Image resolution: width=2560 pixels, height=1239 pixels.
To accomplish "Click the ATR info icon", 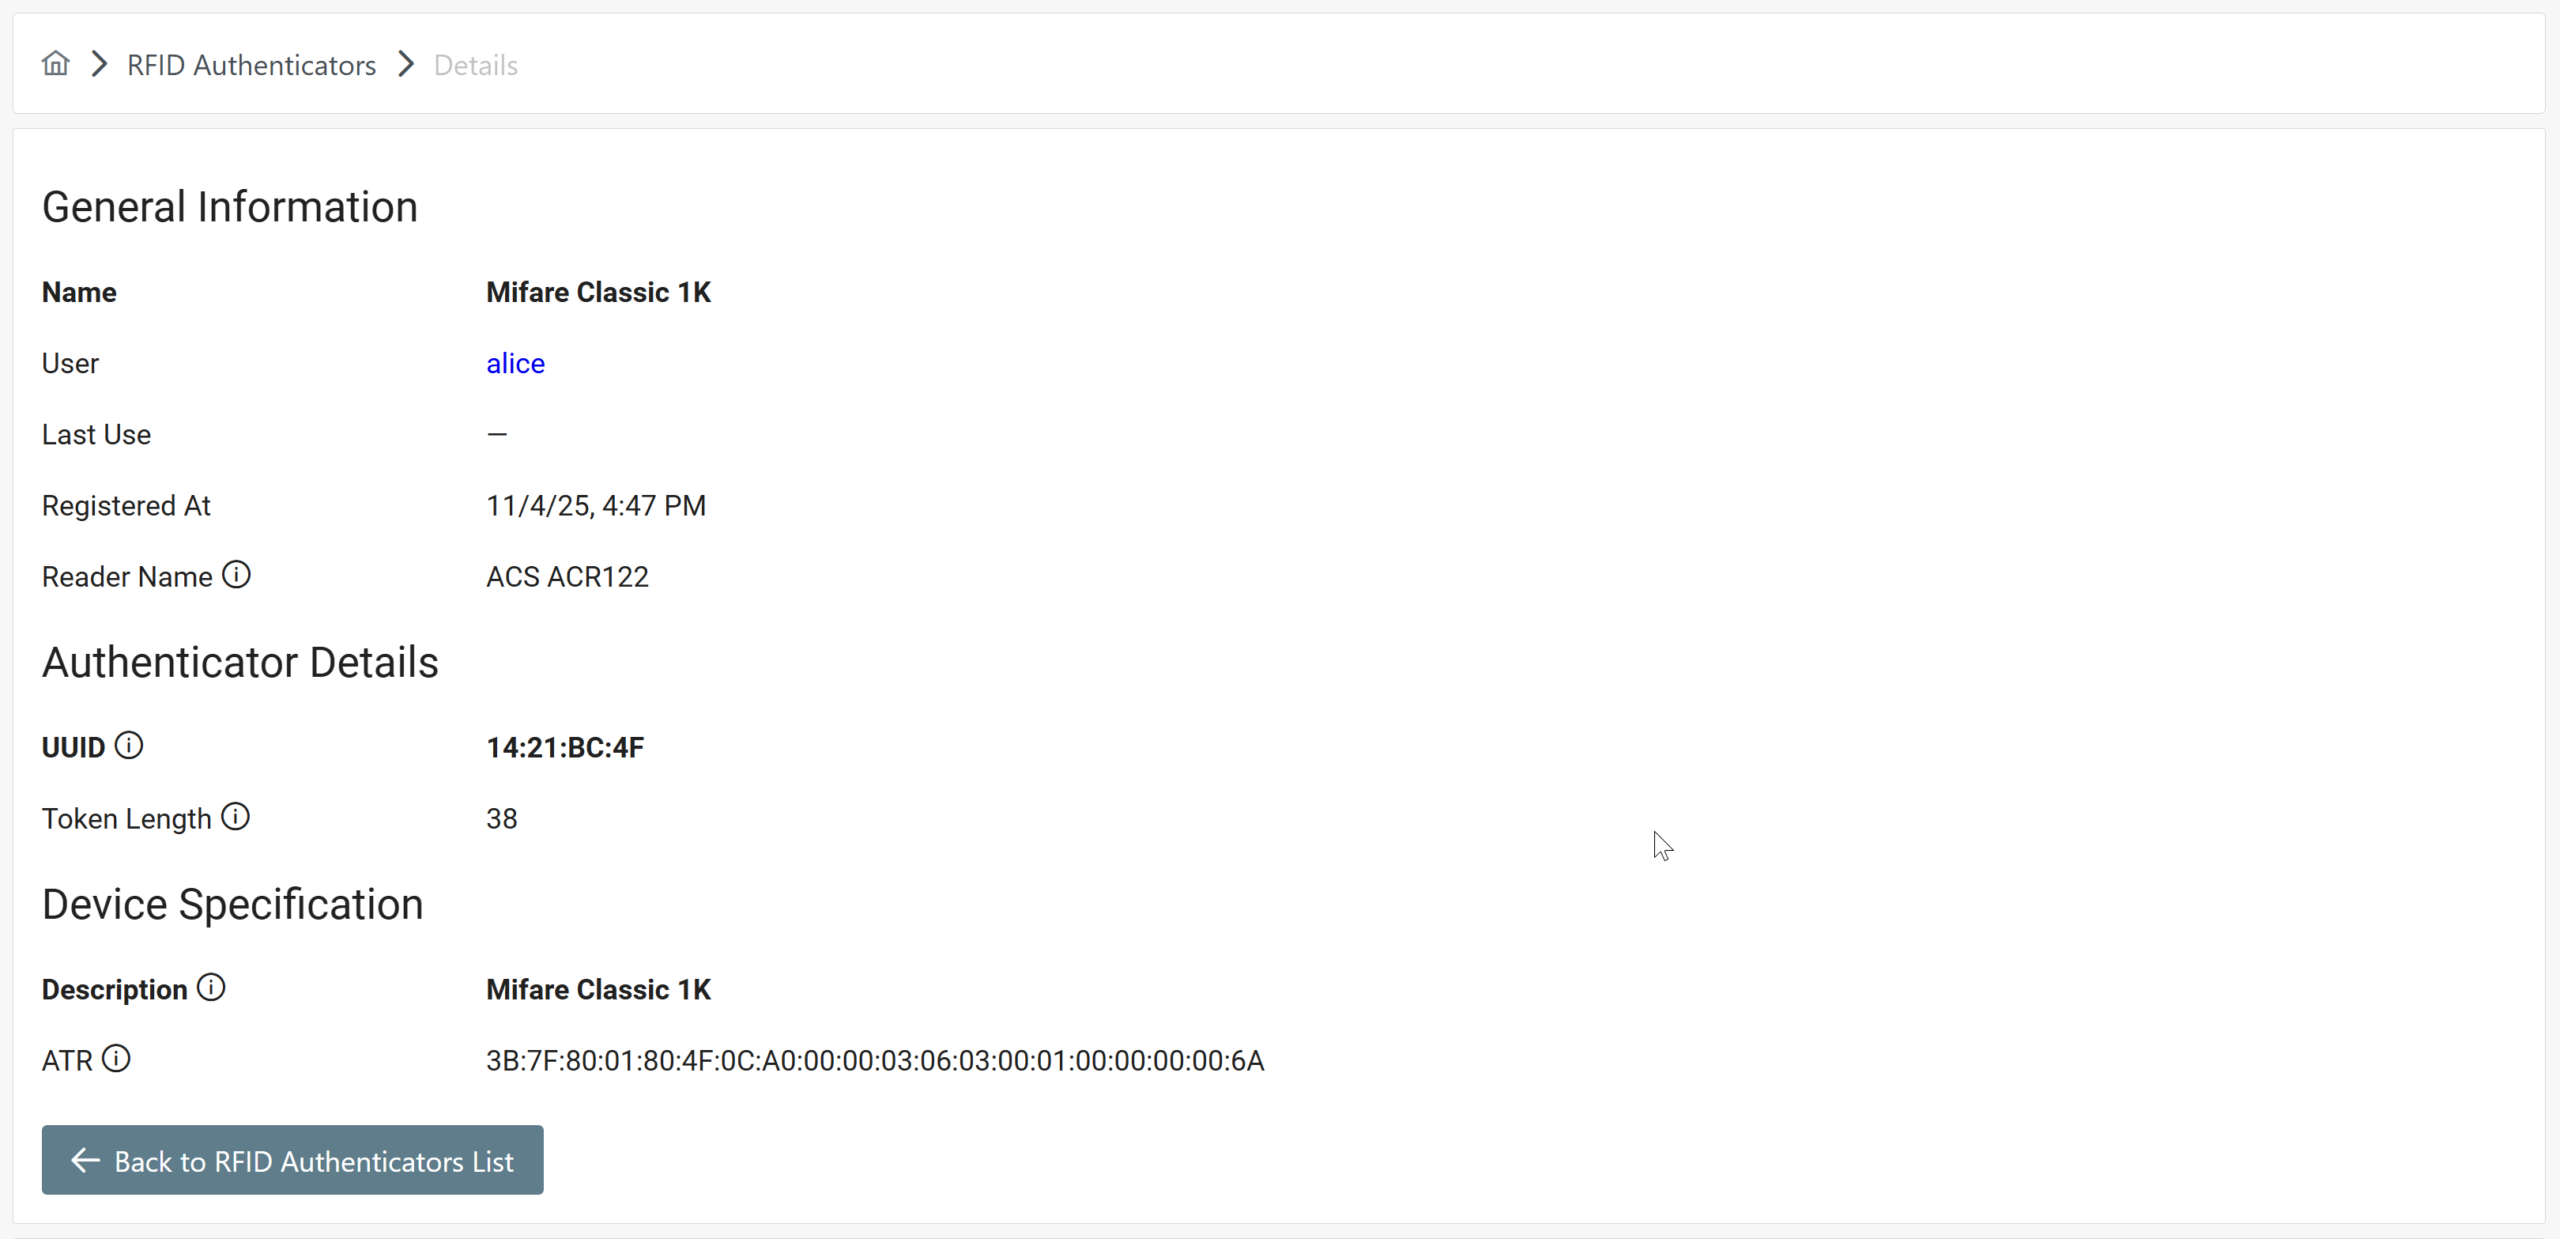I will coord(116,1058).
